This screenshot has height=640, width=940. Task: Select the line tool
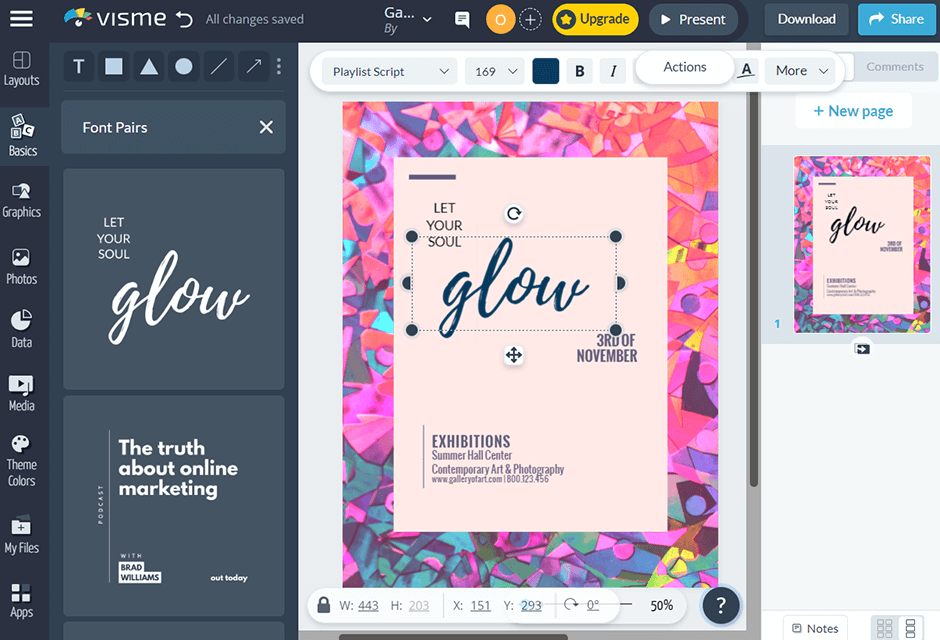tap(218, 67)
